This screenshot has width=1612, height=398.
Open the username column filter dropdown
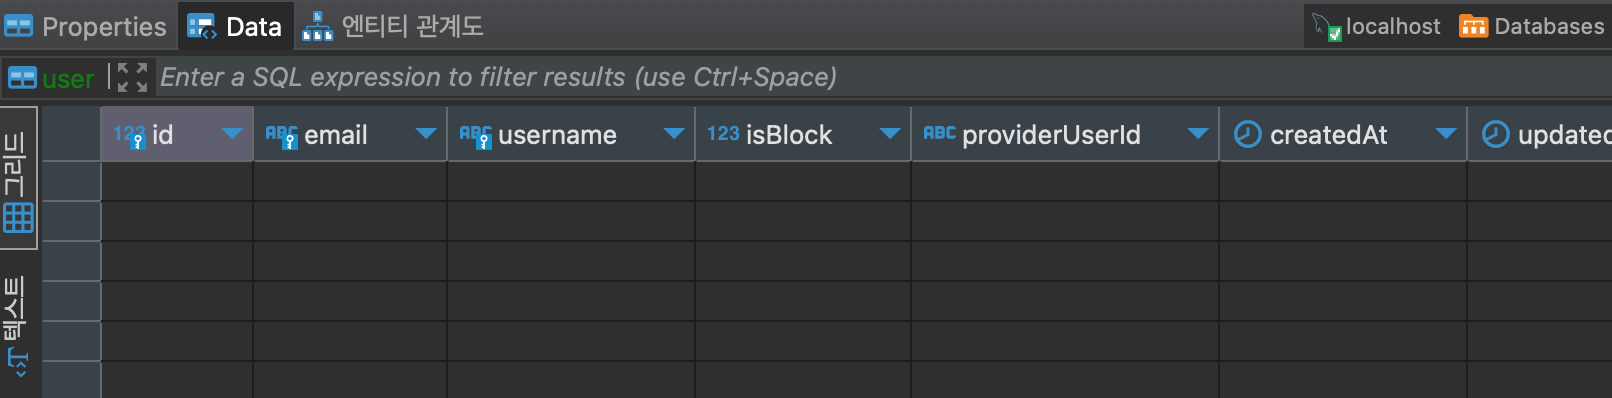(674, 134)
